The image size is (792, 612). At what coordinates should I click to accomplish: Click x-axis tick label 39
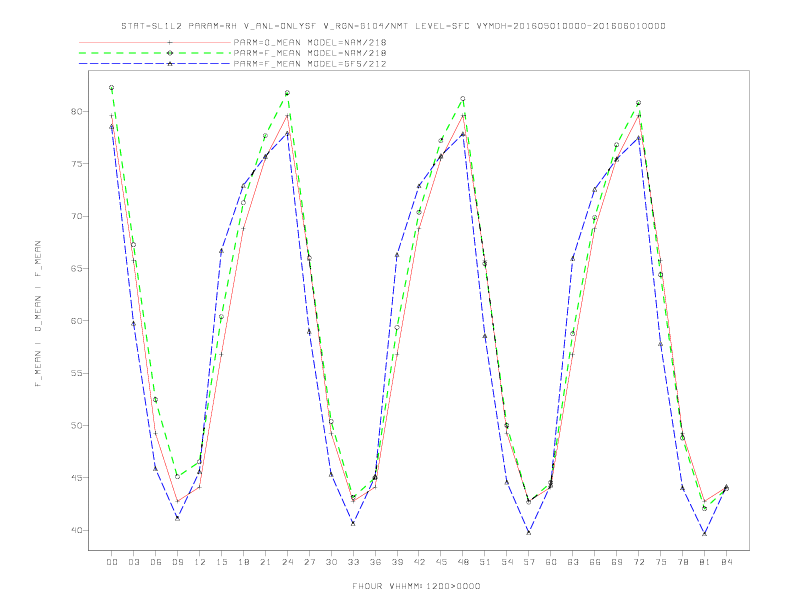pyautogui.click(x=397, y=562)
